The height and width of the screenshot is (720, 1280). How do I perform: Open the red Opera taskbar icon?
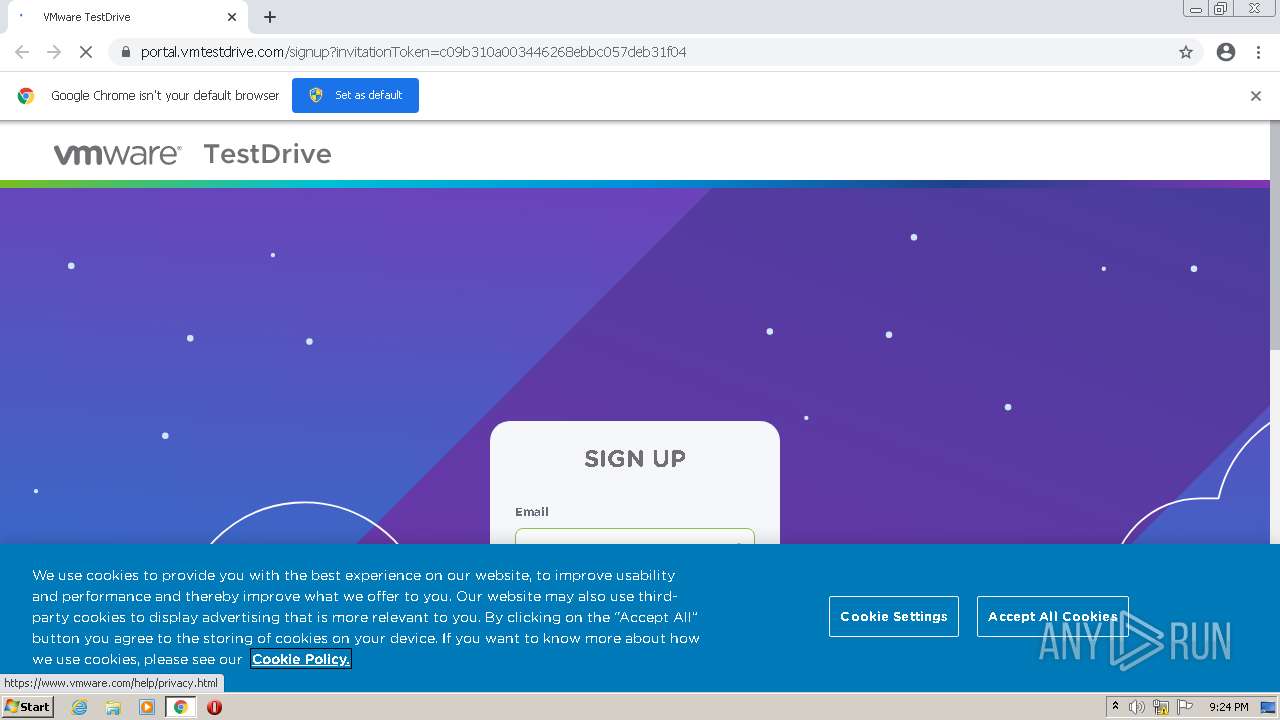[214, 707]
